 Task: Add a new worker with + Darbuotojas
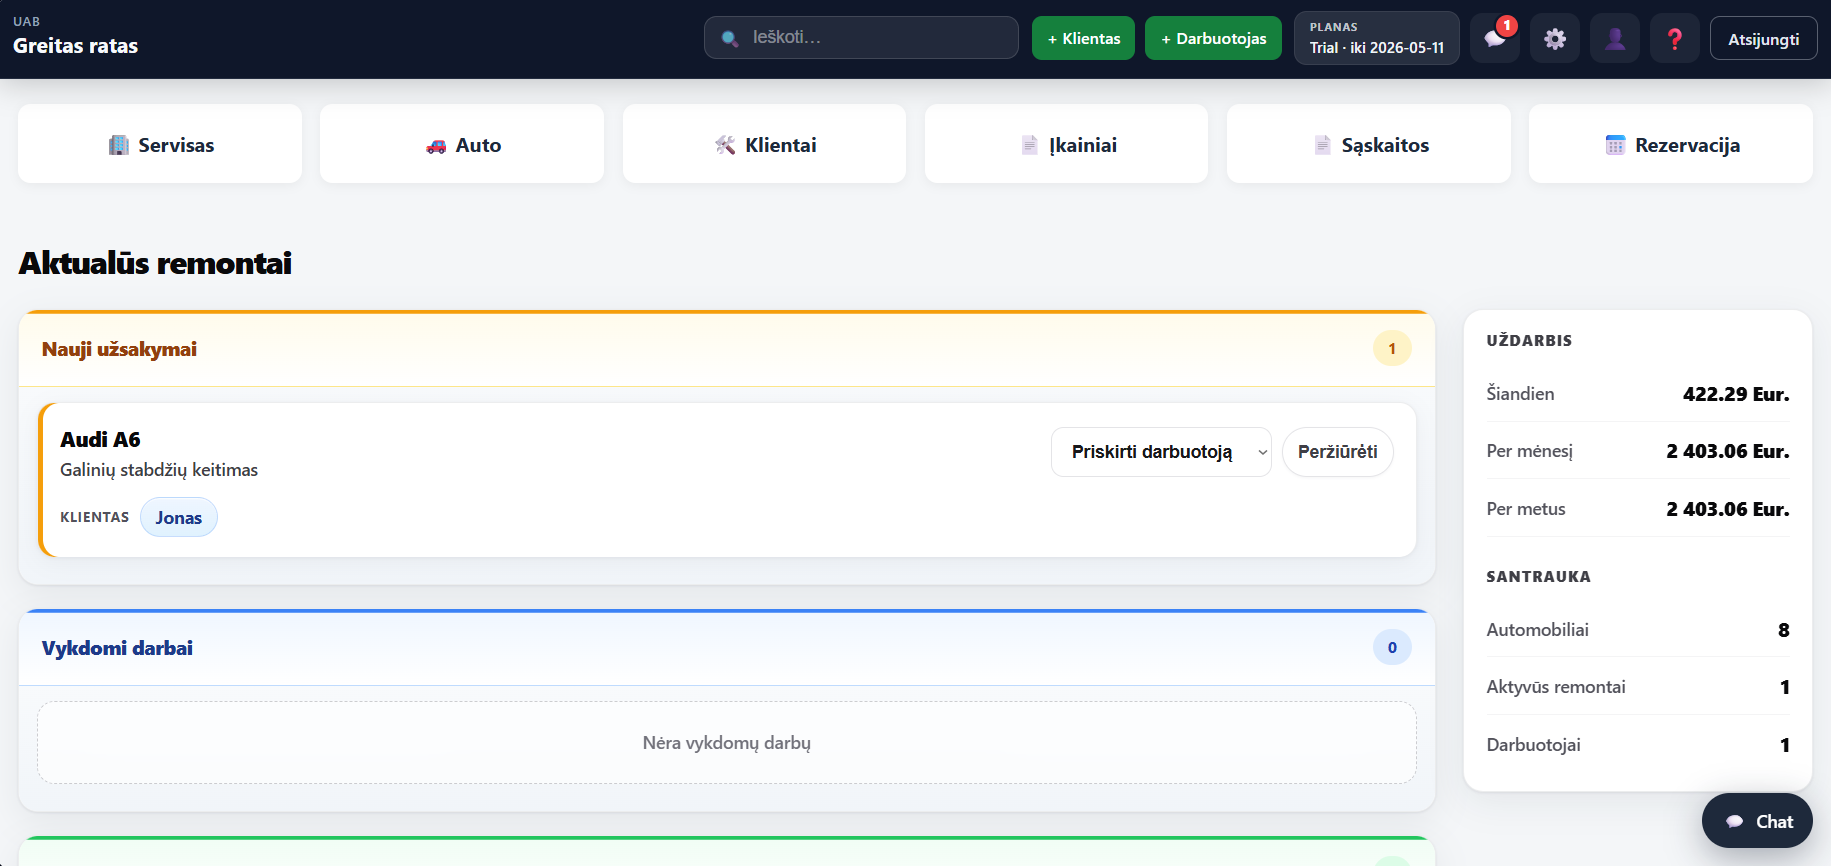(x=1213, y=38)
